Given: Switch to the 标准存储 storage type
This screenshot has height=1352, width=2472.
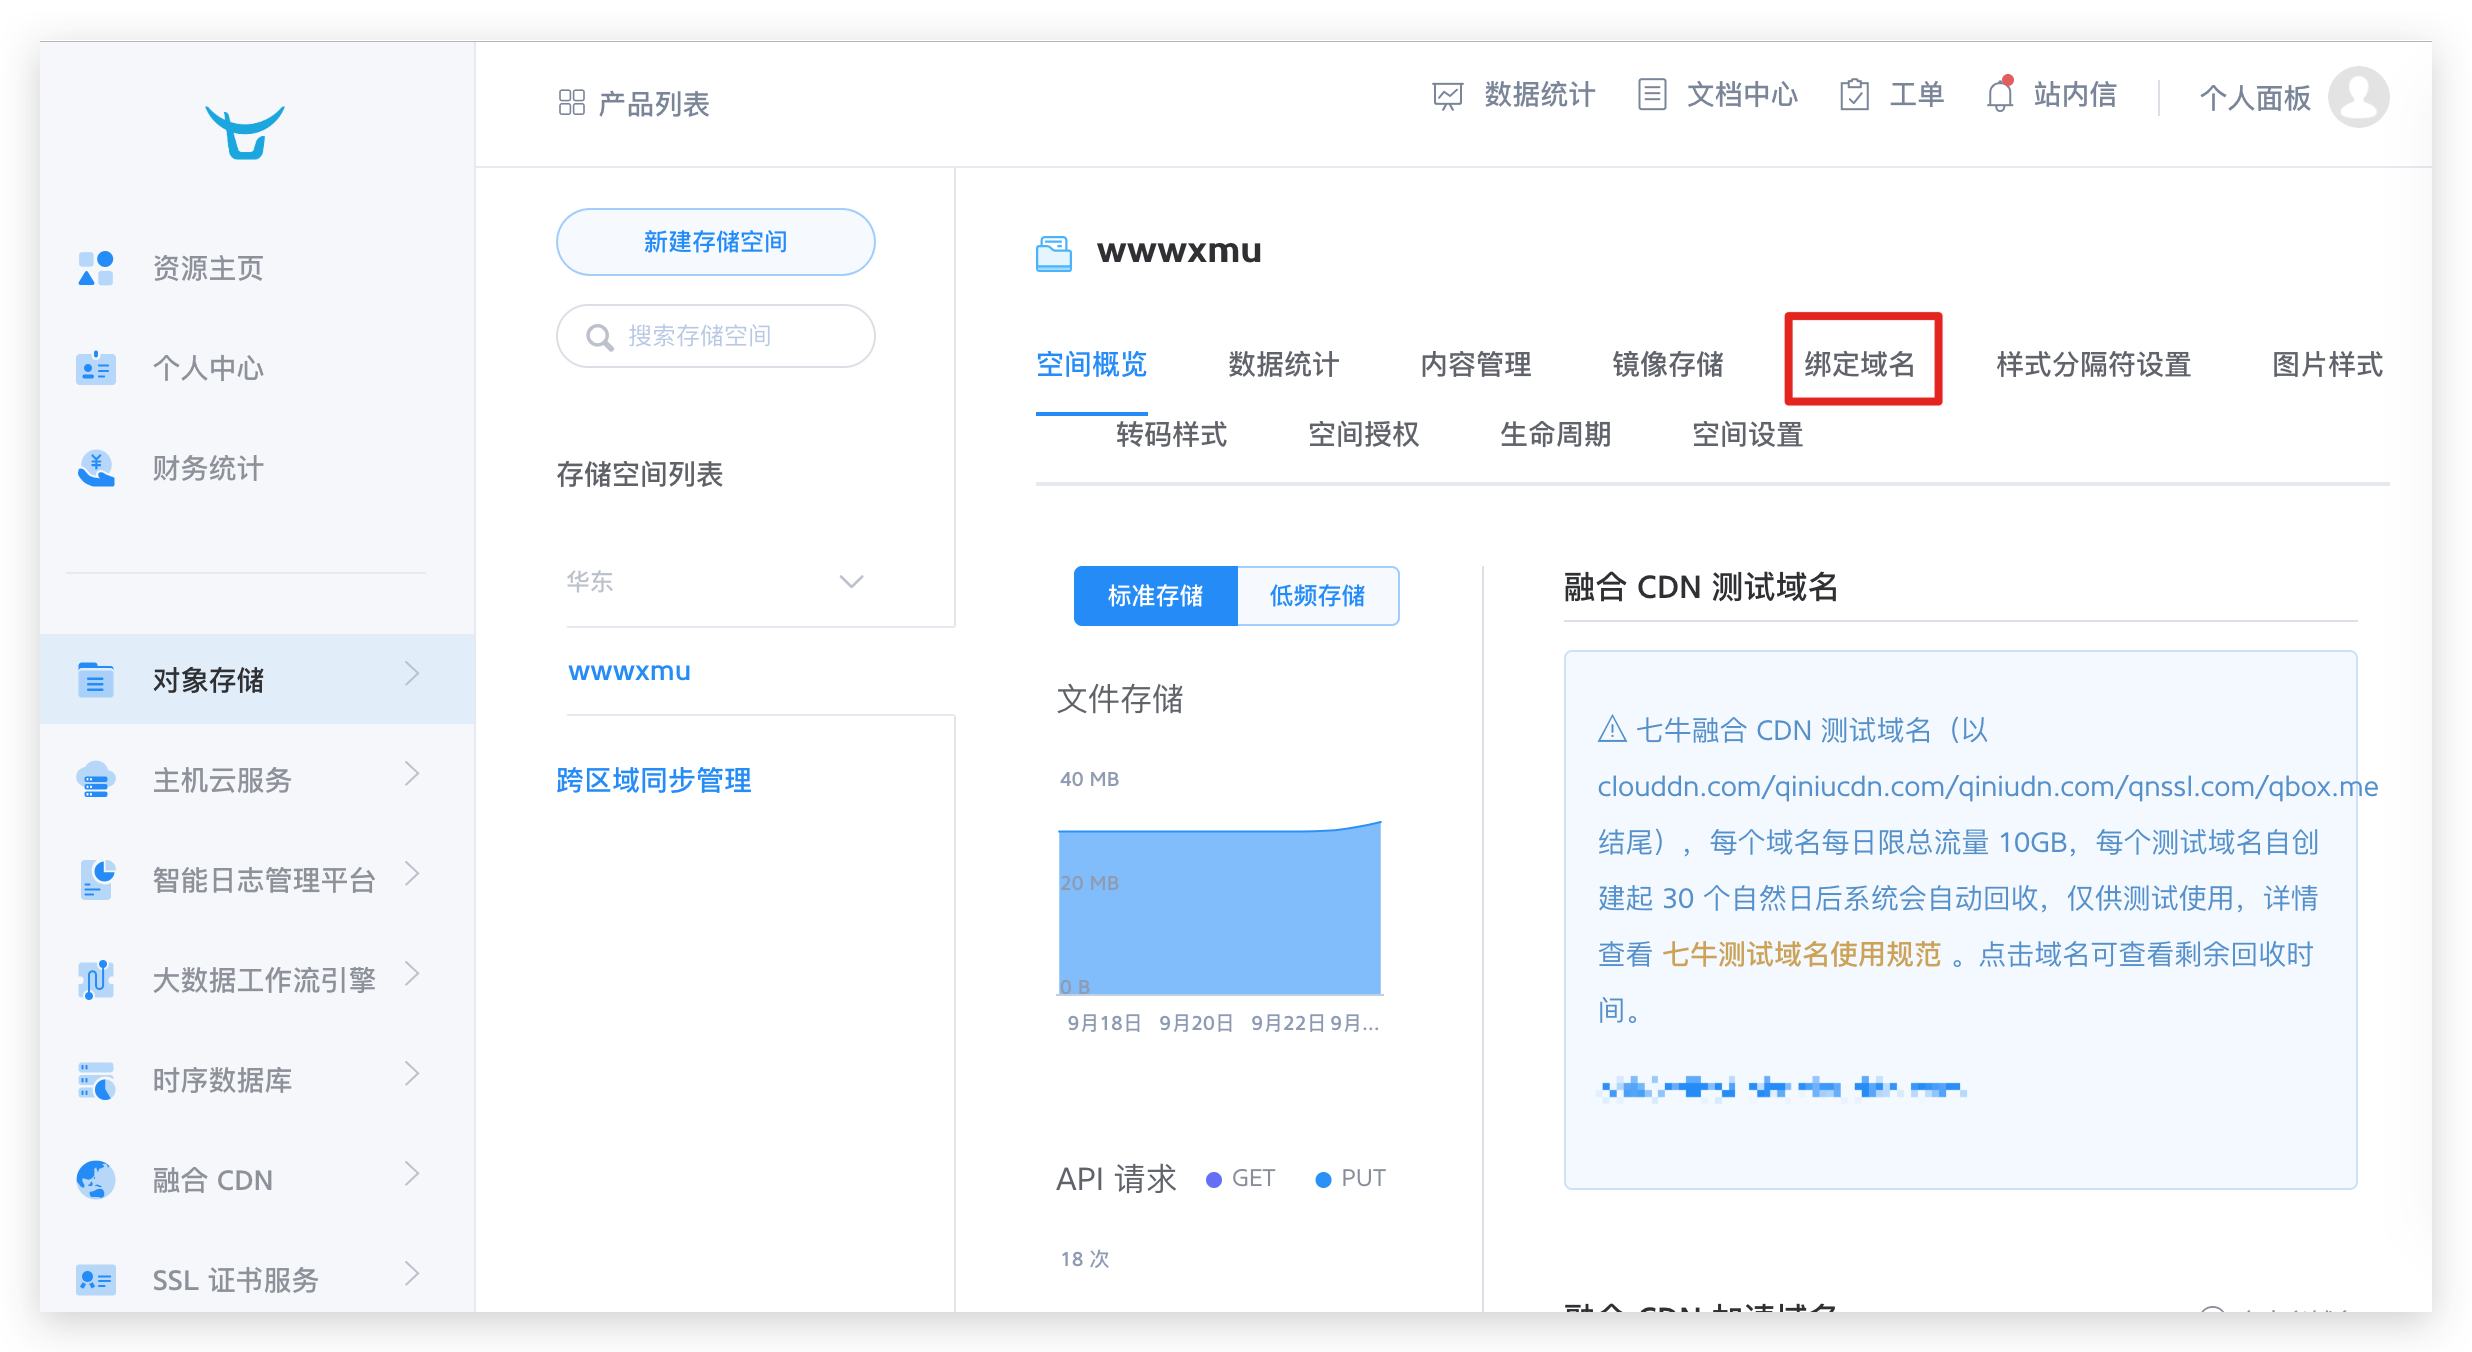Looking at the screenshot, I should click(x=1155, y=596).
